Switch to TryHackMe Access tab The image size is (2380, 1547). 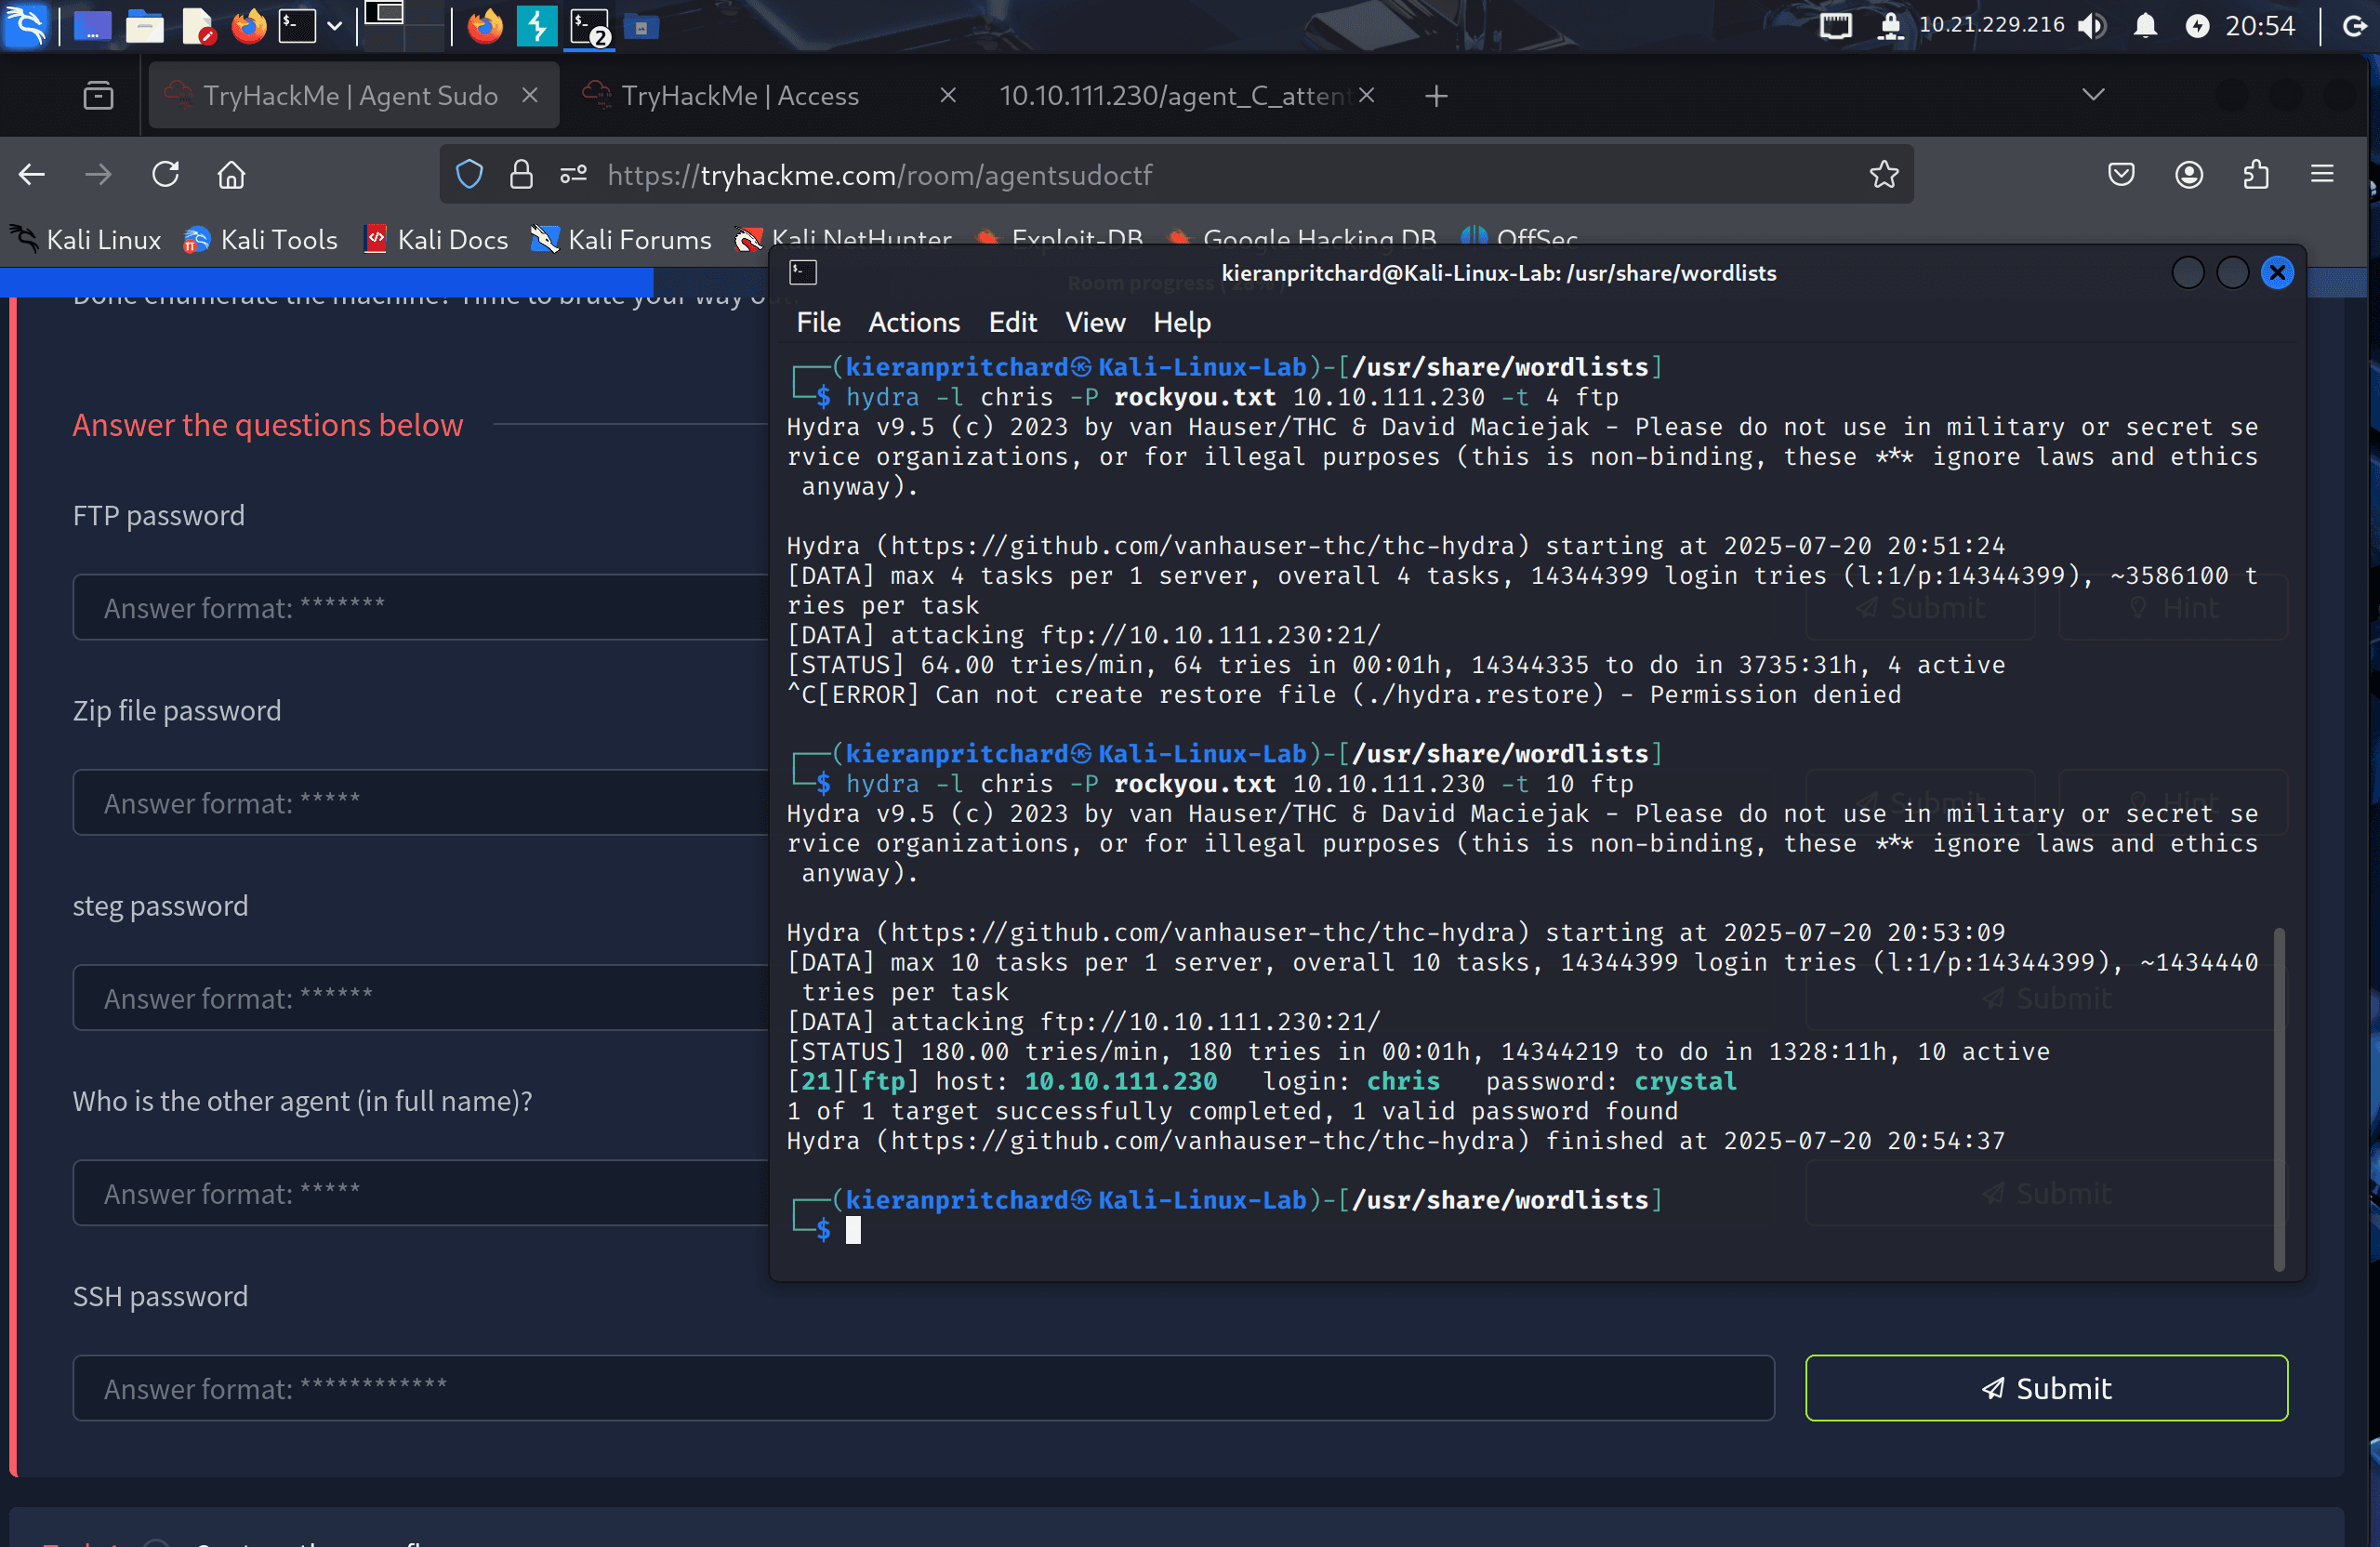click(x=740, y=96)
